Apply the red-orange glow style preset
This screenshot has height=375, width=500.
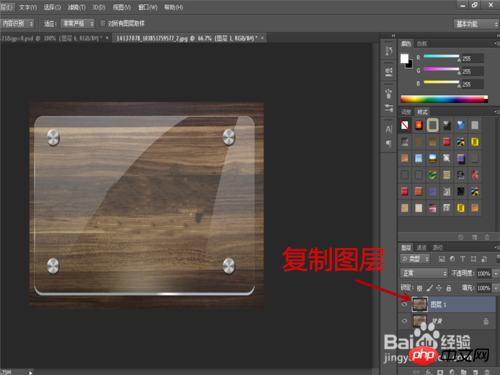click(419, 125)
